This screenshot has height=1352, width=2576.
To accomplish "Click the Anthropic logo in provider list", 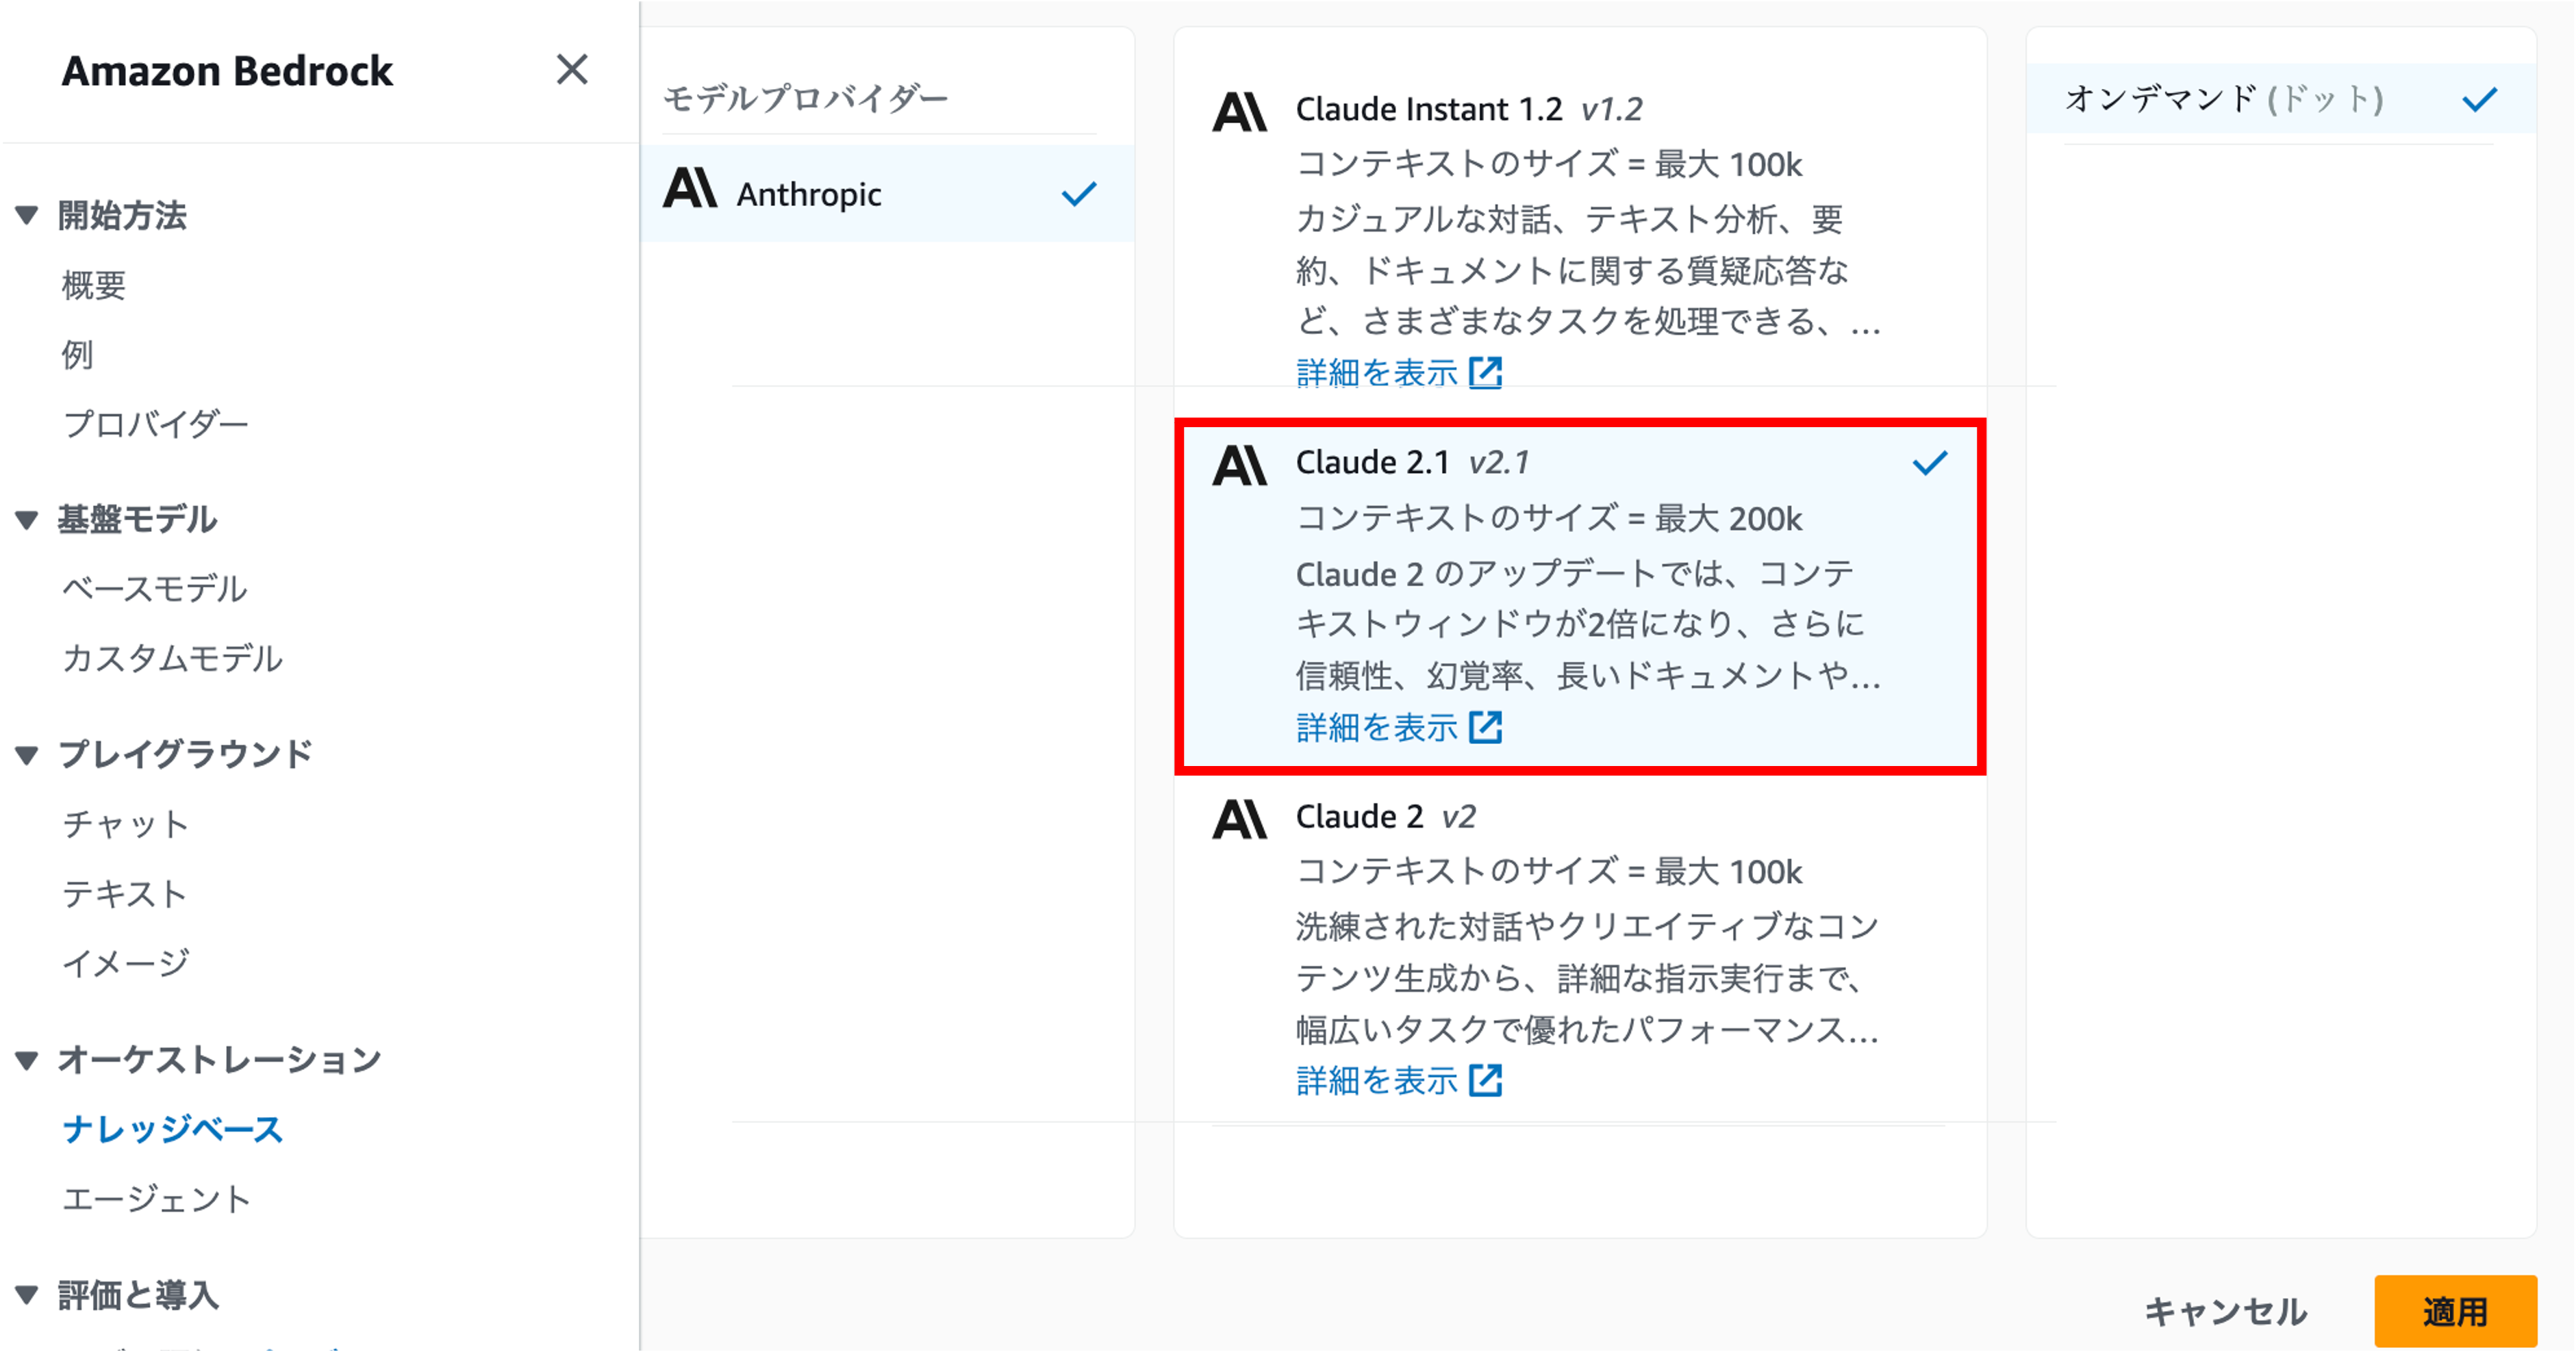I will [x=690, y=189].
